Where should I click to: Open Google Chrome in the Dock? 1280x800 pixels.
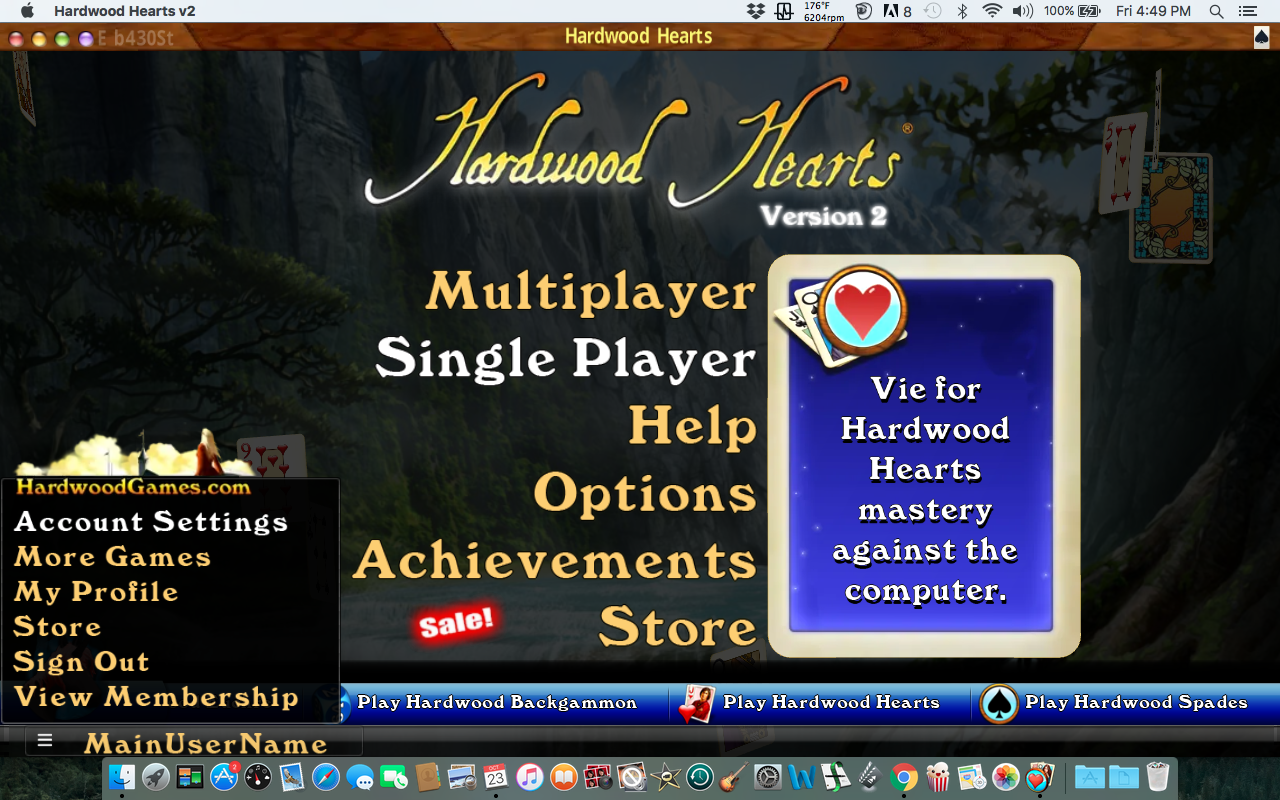pos(904,777)
